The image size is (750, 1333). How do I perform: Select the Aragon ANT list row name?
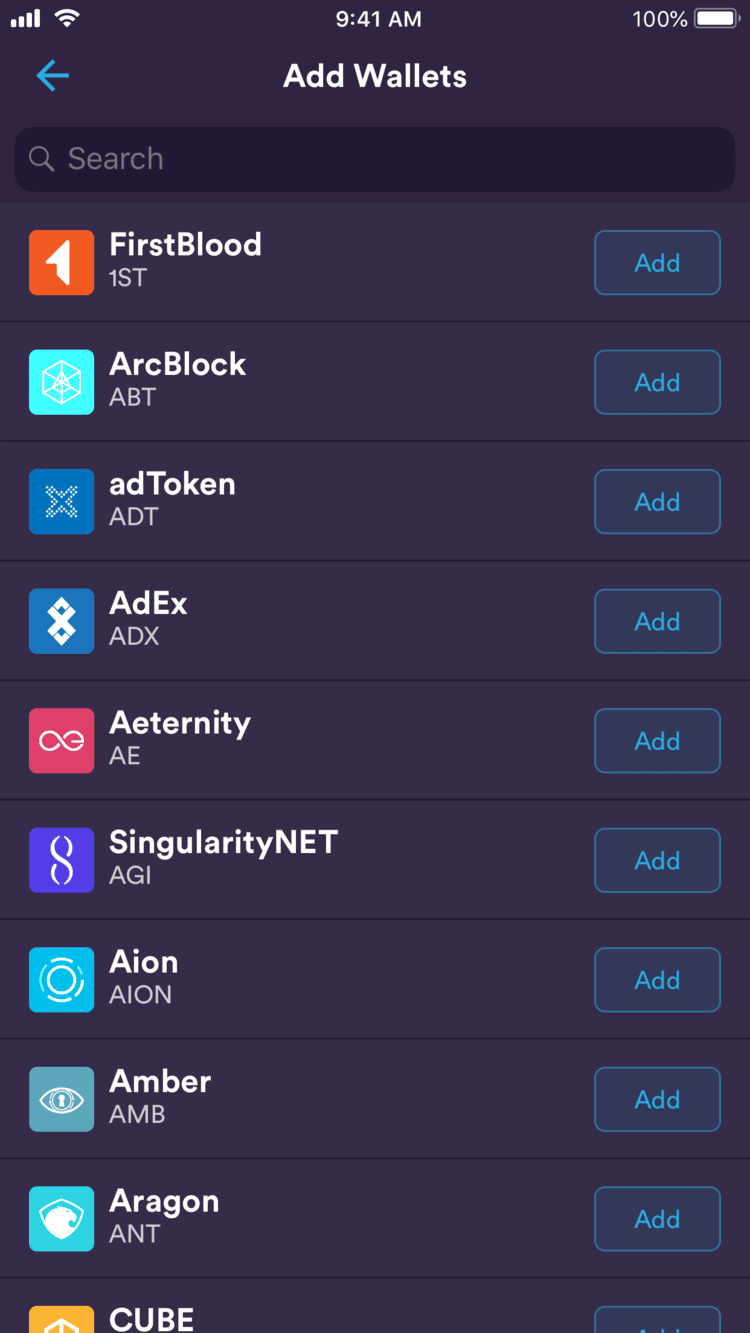(164, 1202)
